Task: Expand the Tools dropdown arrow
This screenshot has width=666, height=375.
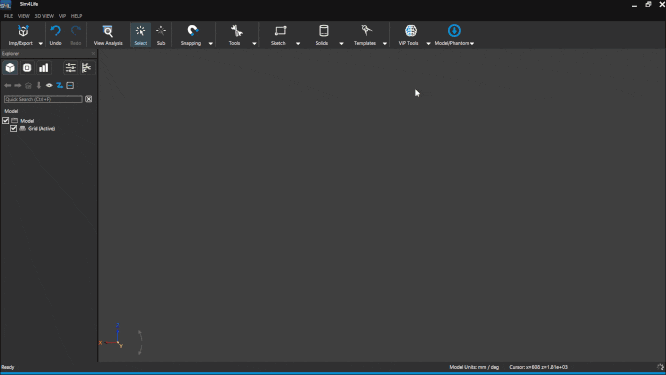Action: point(254,43)
